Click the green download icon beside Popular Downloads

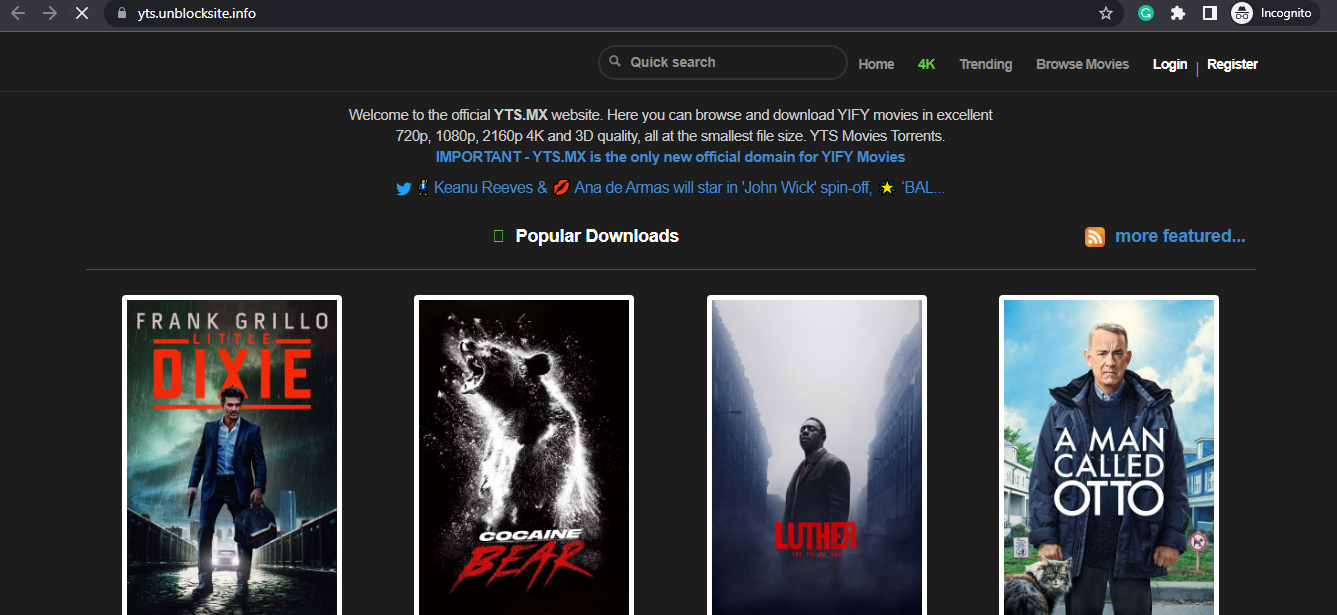coord(497,235)
